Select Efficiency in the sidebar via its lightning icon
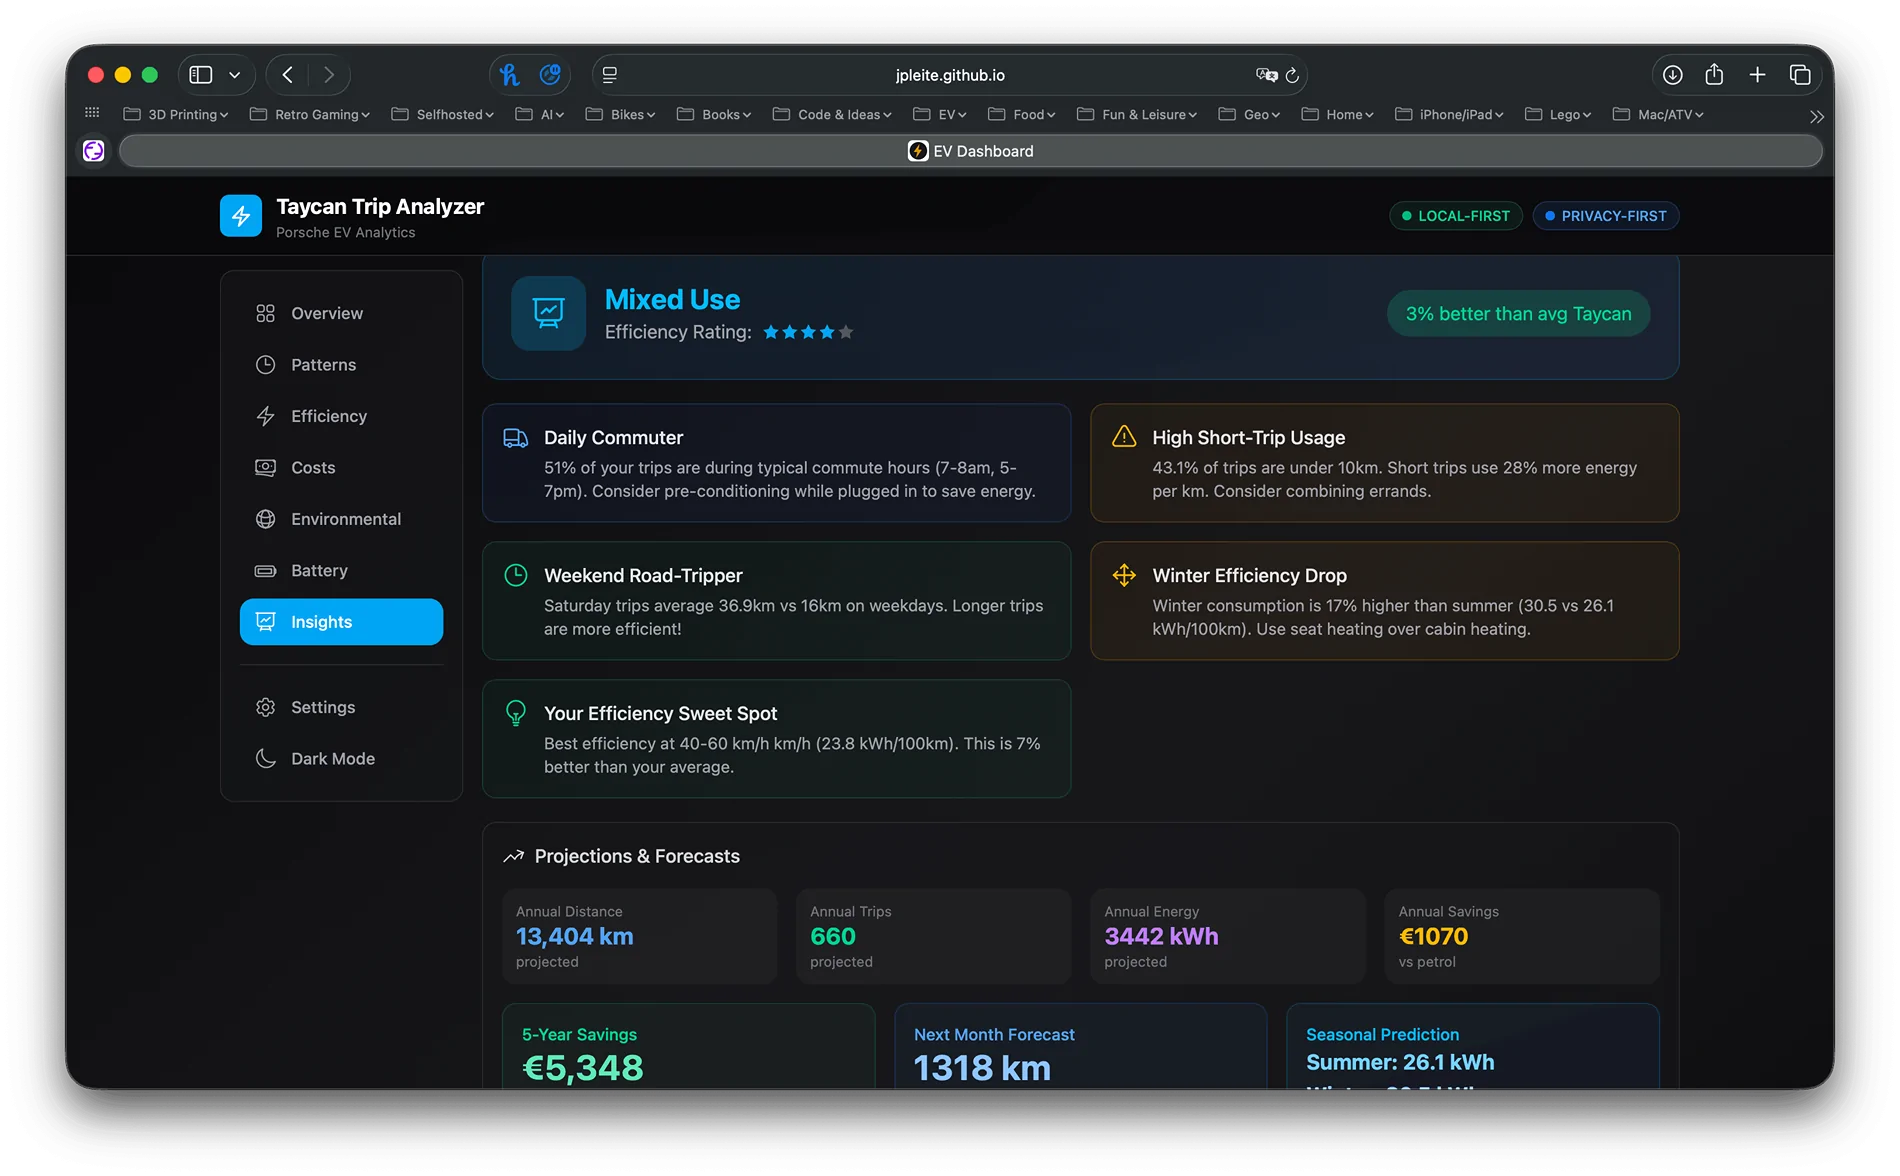The image size is (1900, 1176). pyautogui.click(x=265, y=416)
